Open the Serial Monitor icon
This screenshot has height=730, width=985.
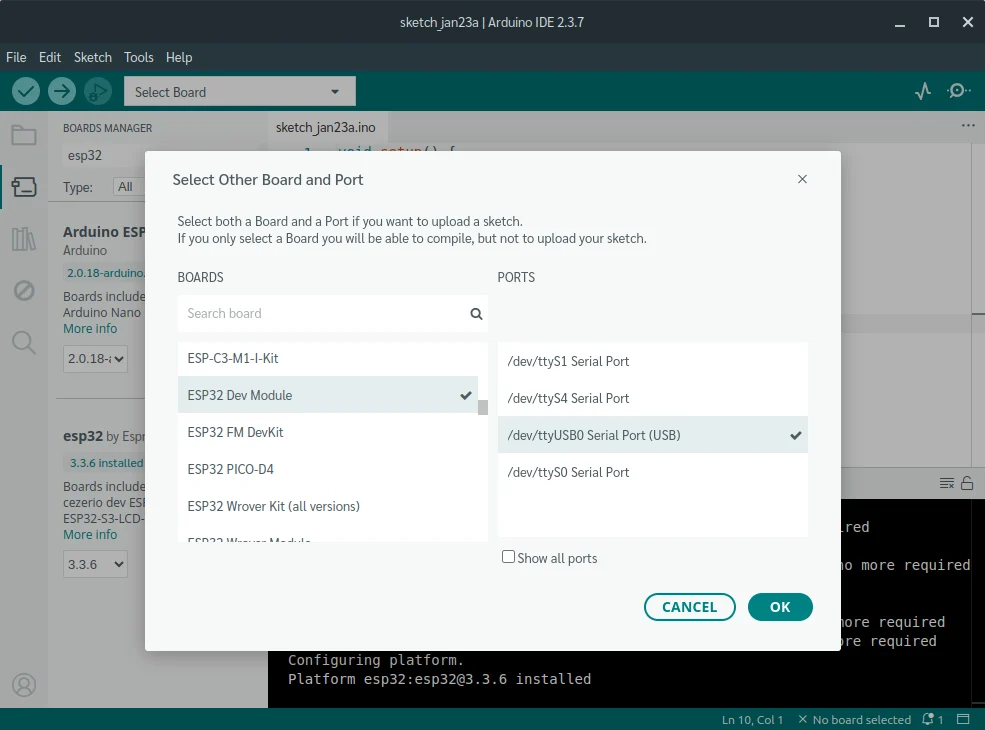pyautogui.click(x=958, y=92)
